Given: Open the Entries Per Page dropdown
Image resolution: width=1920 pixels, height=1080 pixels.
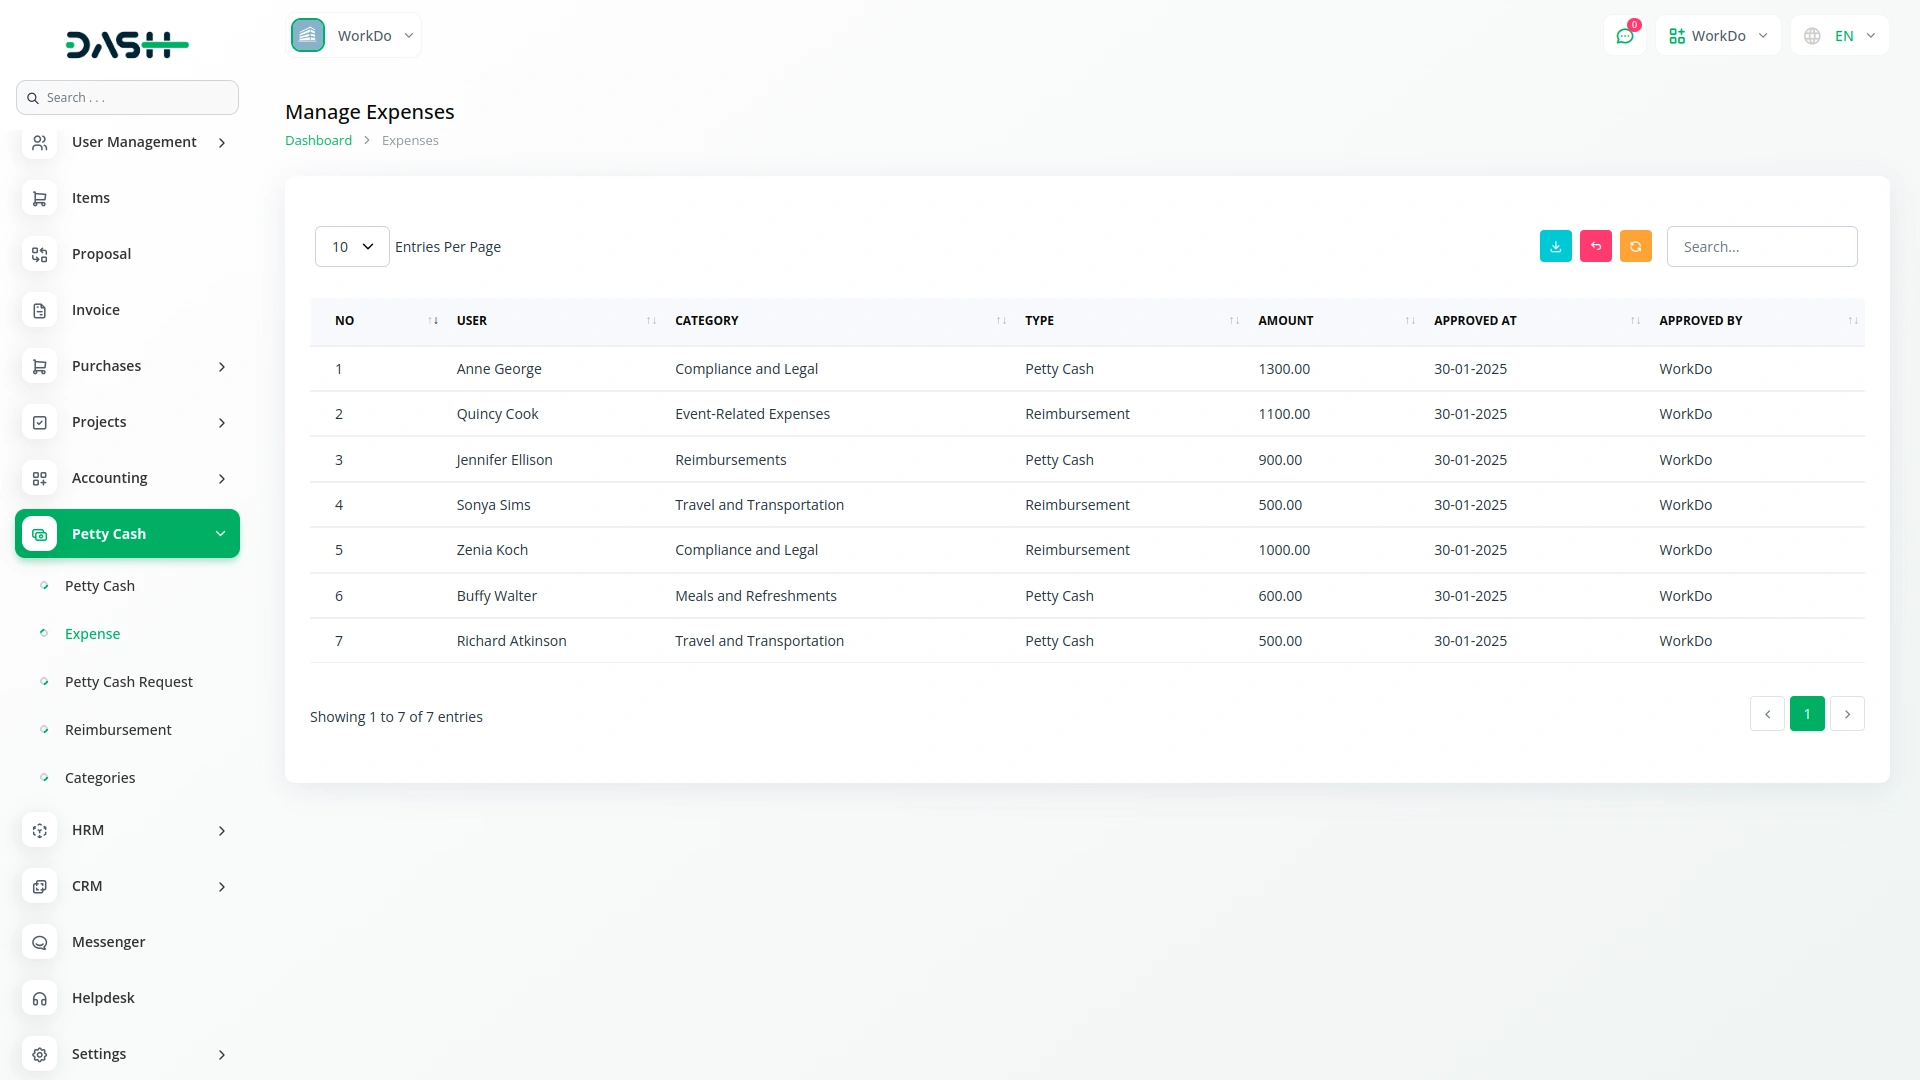Looking at the screenshot, I should pos(351,246).
